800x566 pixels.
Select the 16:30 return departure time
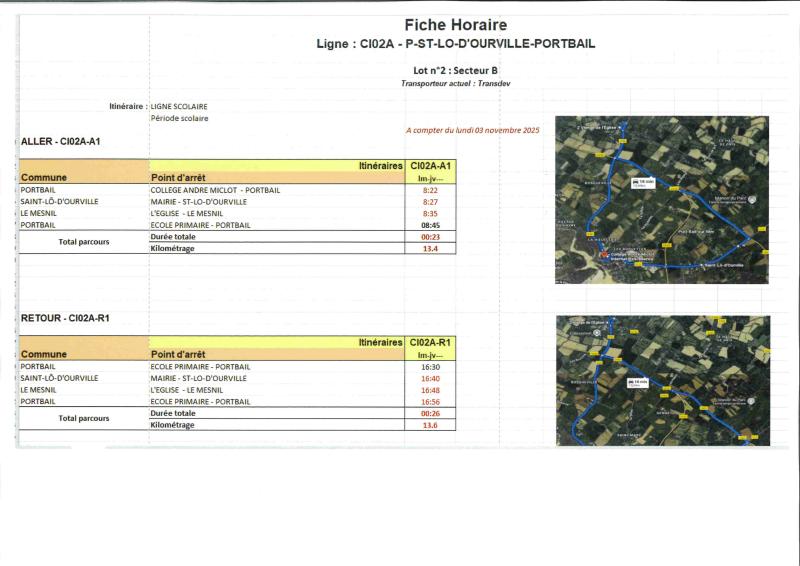[431, 367]
